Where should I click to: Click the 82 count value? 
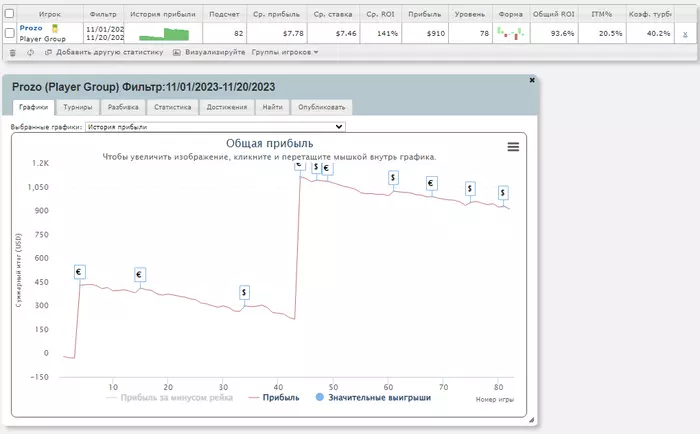239,33
